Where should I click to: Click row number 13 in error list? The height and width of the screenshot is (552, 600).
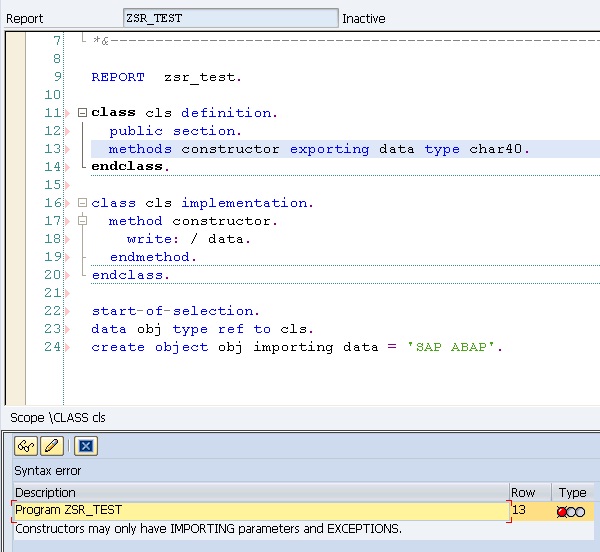point(521,511)
